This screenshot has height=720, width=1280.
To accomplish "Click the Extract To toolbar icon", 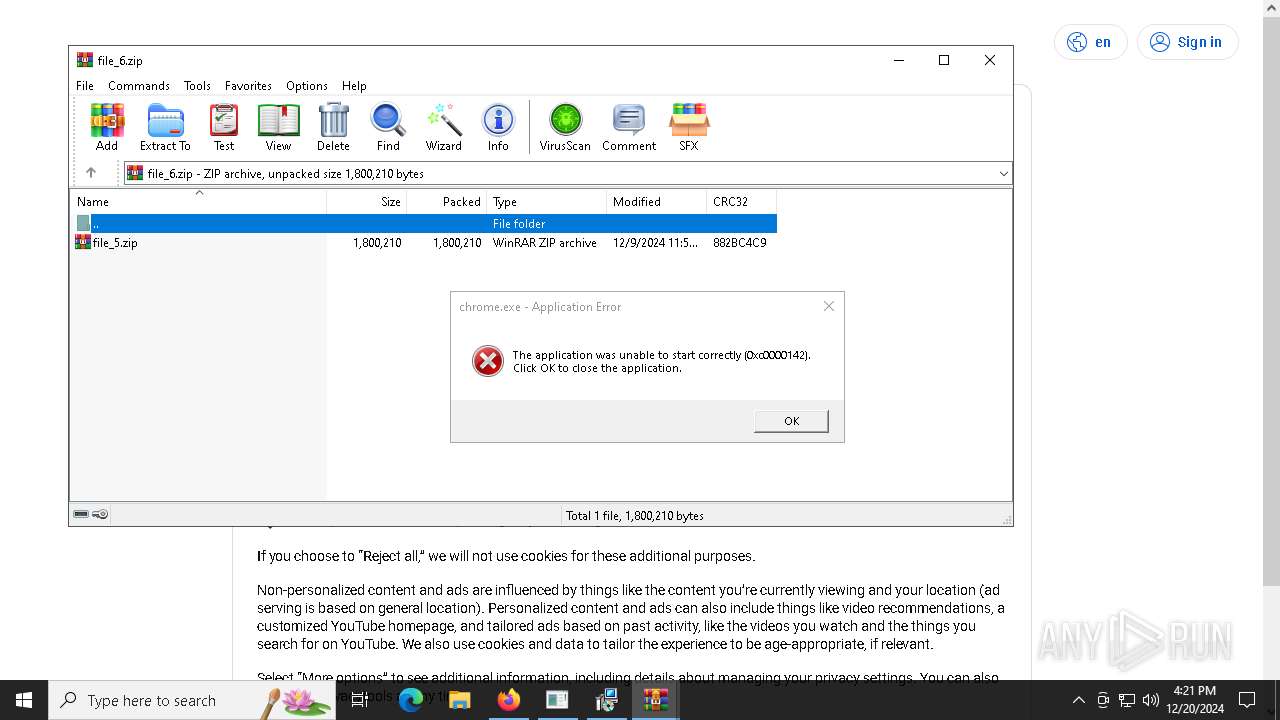I will point(165,127).
